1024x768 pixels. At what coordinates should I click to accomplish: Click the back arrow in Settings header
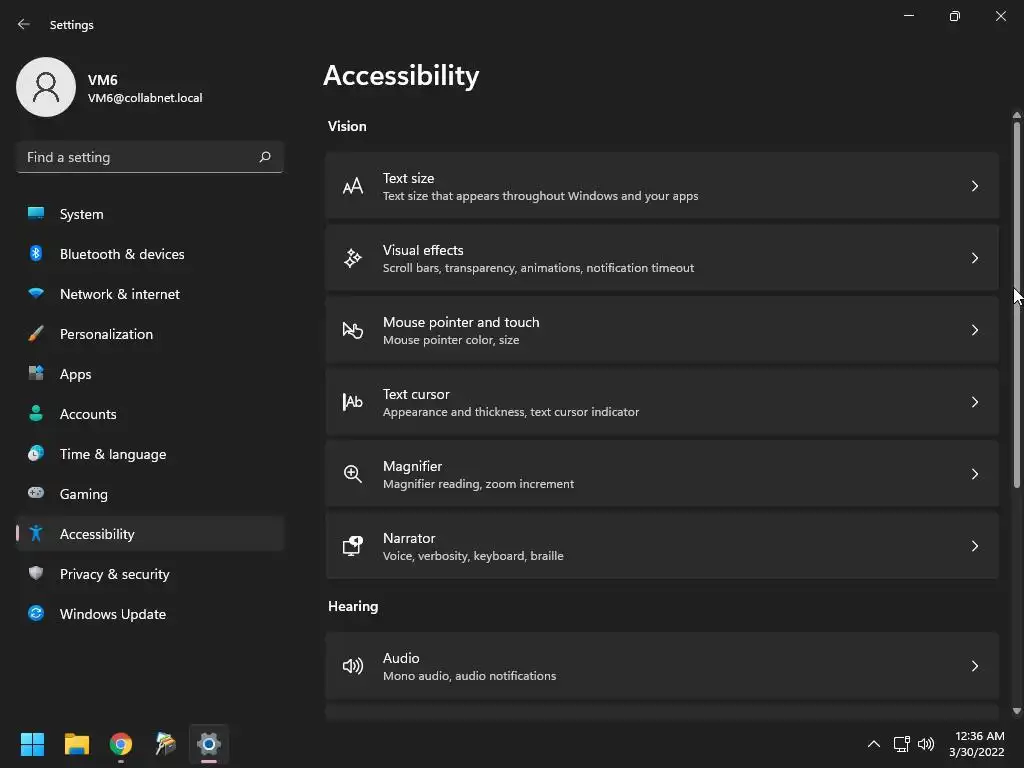tap(24, 24)
